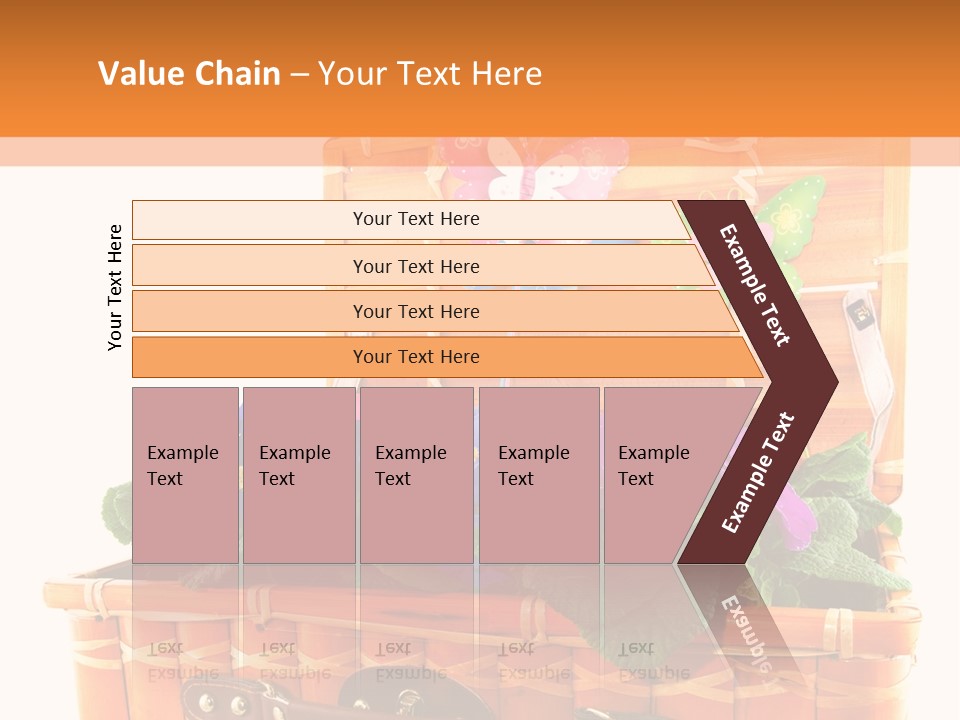
Task: Click the topmost 'Your Text Here' bar
Action: tap(411, 220)
